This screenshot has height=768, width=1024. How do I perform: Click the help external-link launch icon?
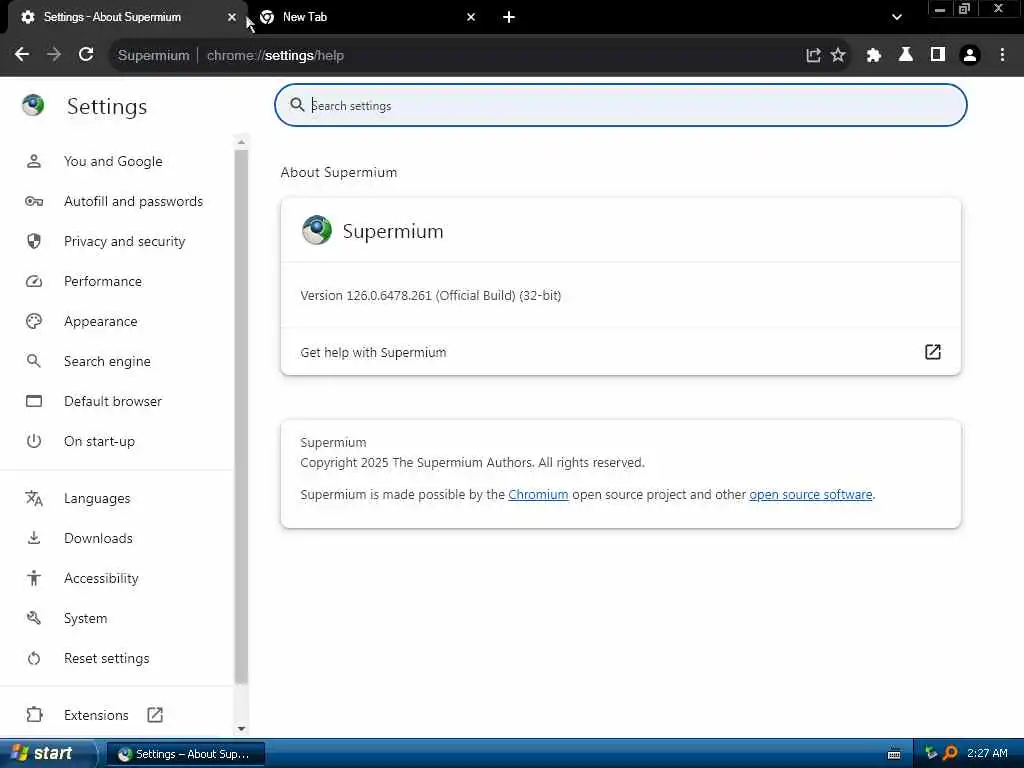coord(933,352)
